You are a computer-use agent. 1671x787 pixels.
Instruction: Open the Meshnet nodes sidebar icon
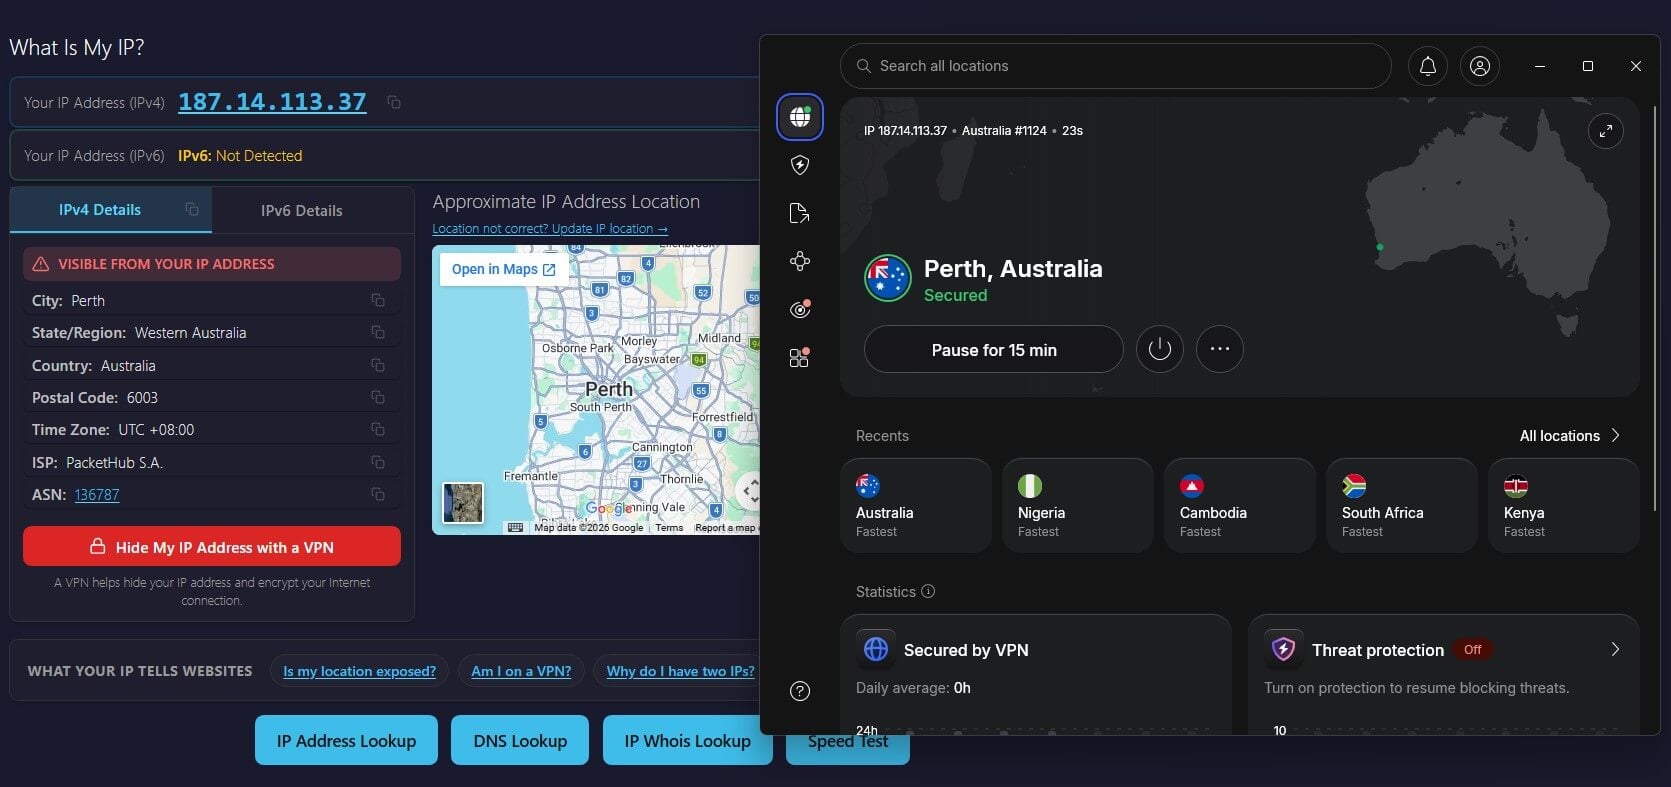(x=800, y=261)
